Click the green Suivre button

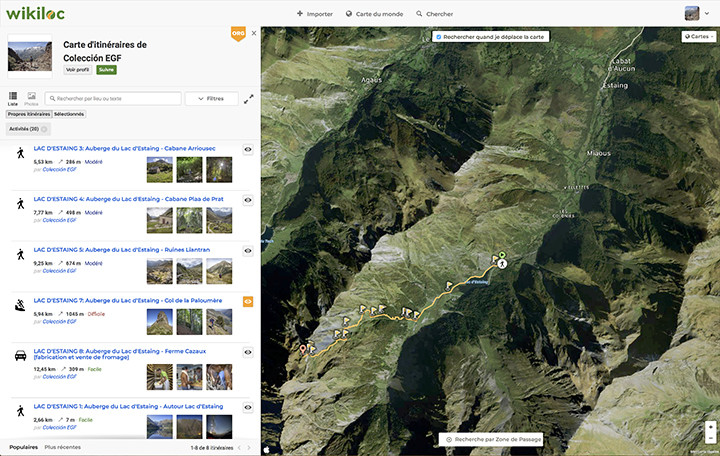(x=106, y=69)
